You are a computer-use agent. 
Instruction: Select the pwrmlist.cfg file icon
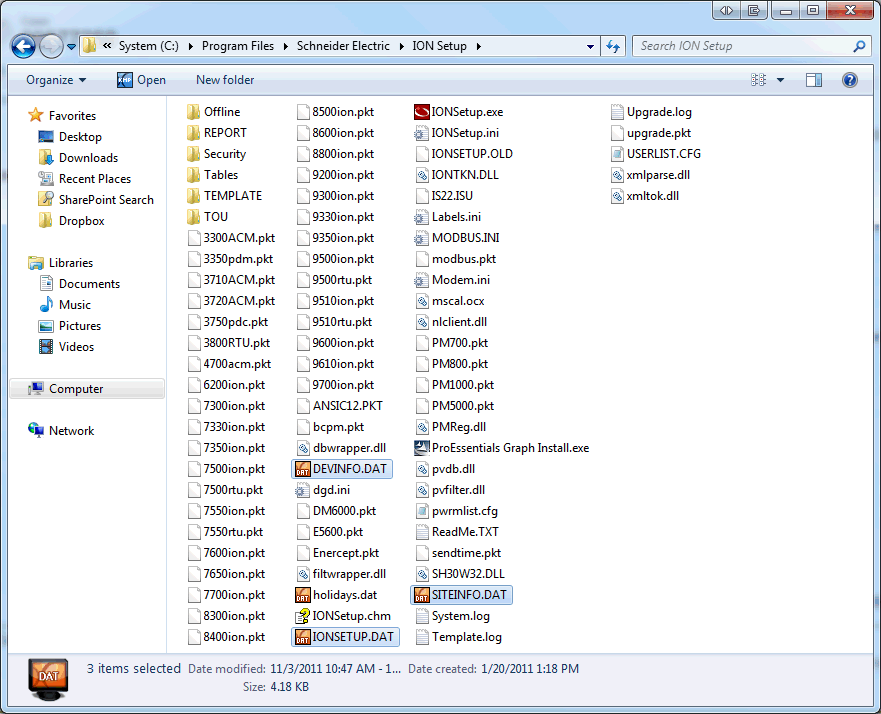pos(421,511)
